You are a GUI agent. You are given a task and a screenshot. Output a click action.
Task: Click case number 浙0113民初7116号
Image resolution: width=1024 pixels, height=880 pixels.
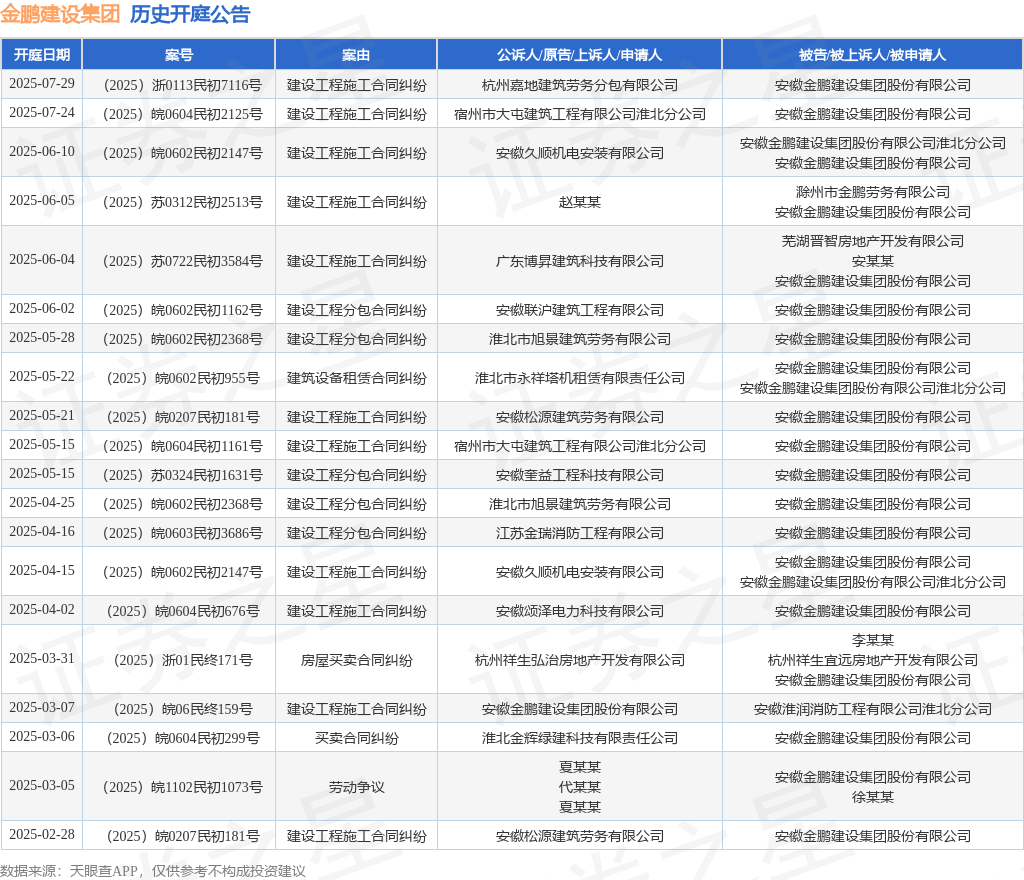[183, 85]
